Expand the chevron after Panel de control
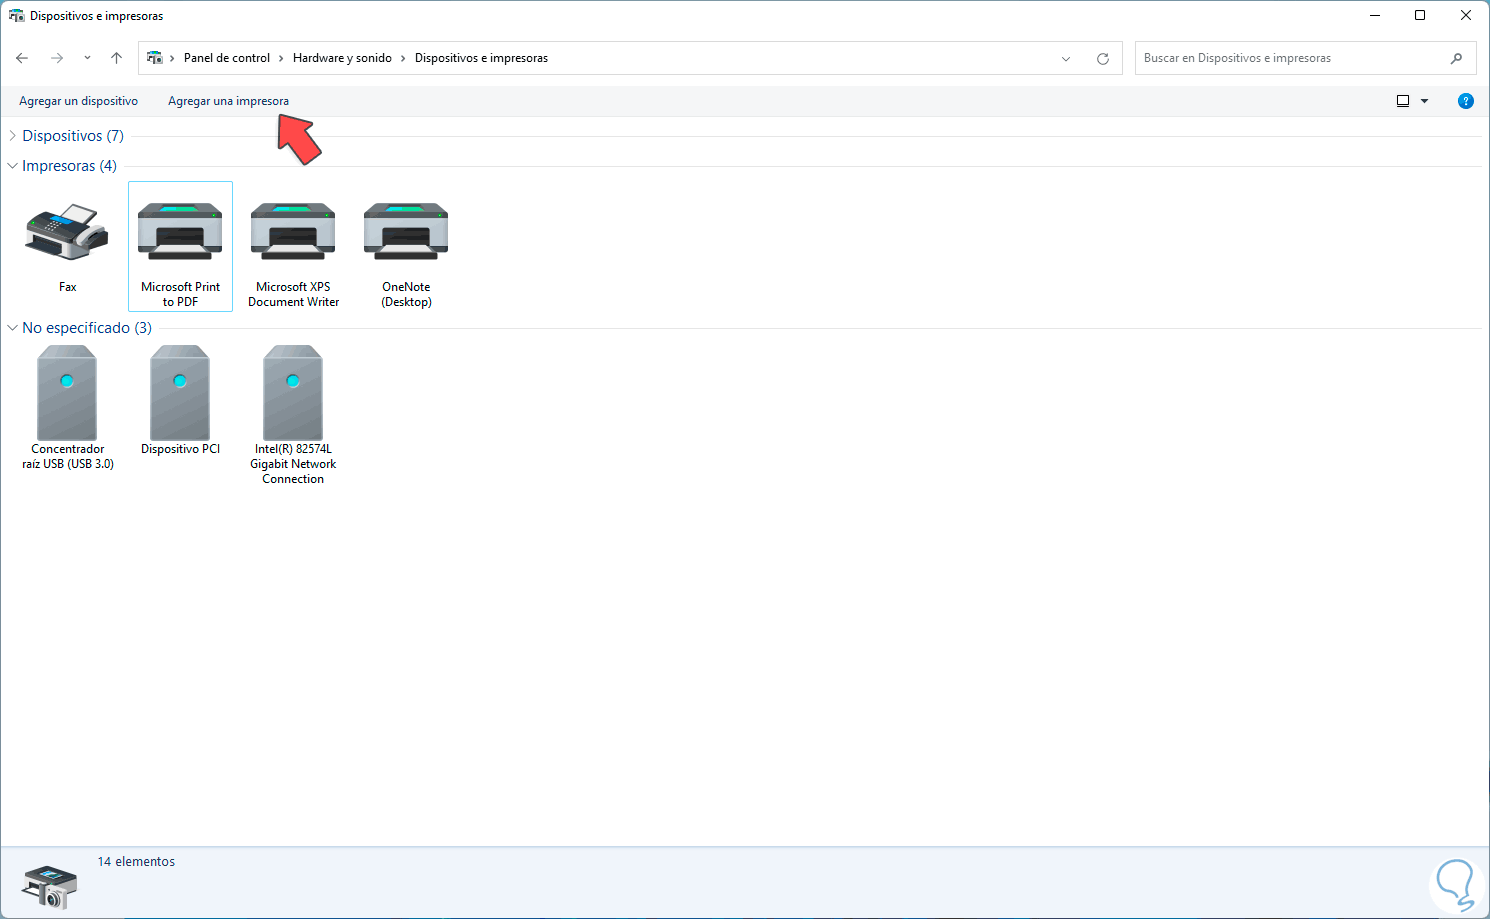The image size is (1490, 919). [281, 58]
